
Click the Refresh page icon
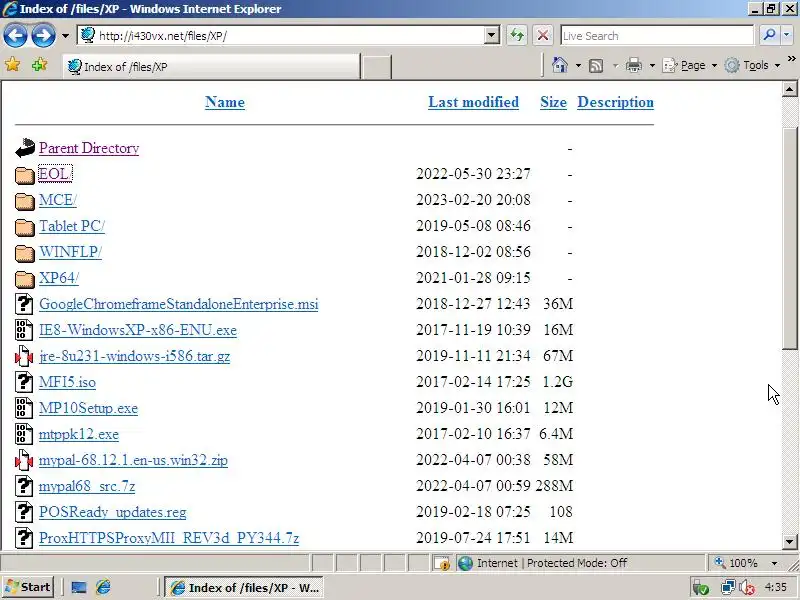coord(517,35)
